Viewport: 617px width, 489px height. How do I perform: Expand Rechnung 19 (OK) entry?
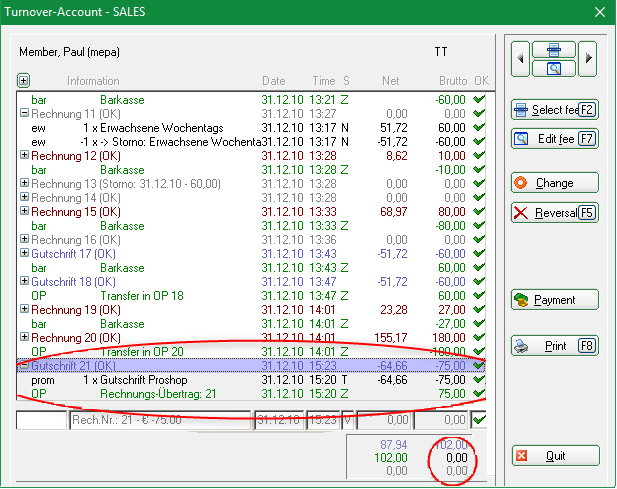point(24,309)
